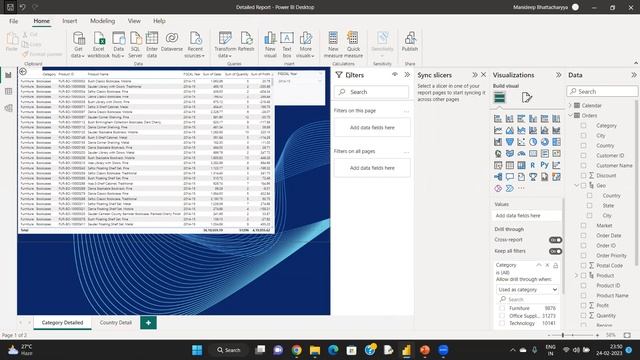Viewport: 640px width, 360px height.
Task: Open the Format visual tab icon
Action: pos(527,98)
